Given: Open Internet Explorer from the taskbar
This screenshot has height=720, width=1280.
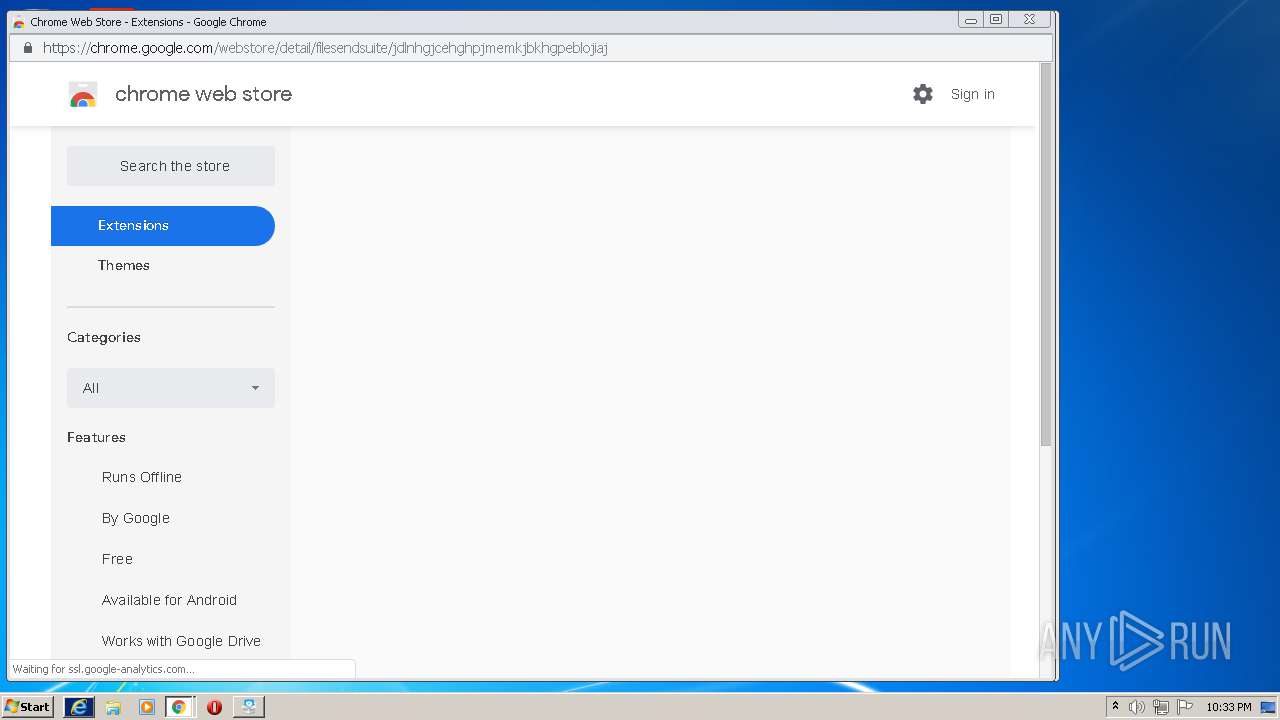Looking at the screenshot, I should [78, 707].
